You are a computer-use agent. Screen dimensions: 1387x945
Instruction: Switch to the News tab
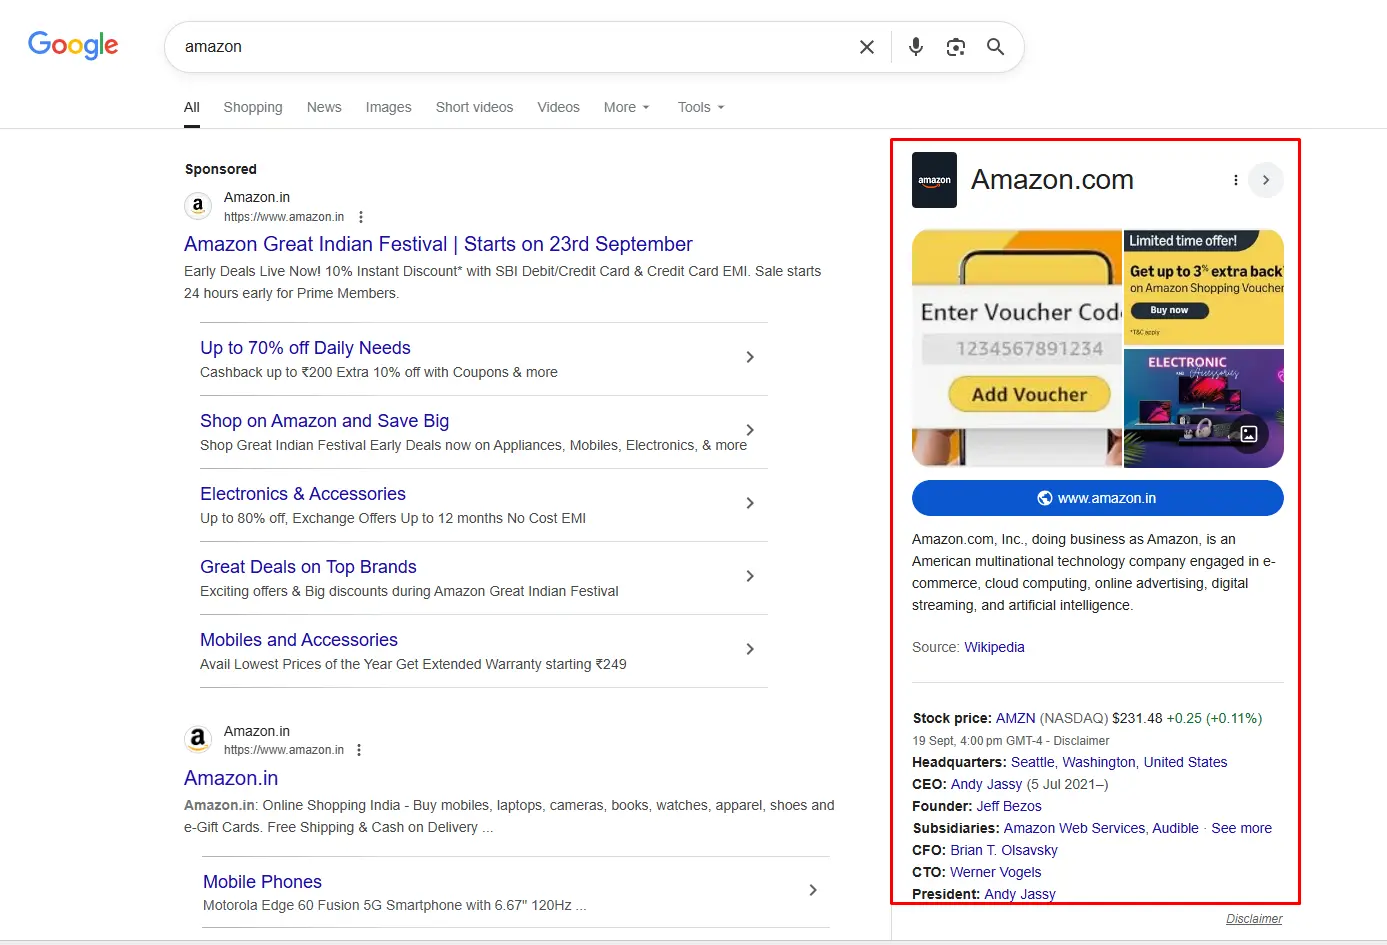324,107
